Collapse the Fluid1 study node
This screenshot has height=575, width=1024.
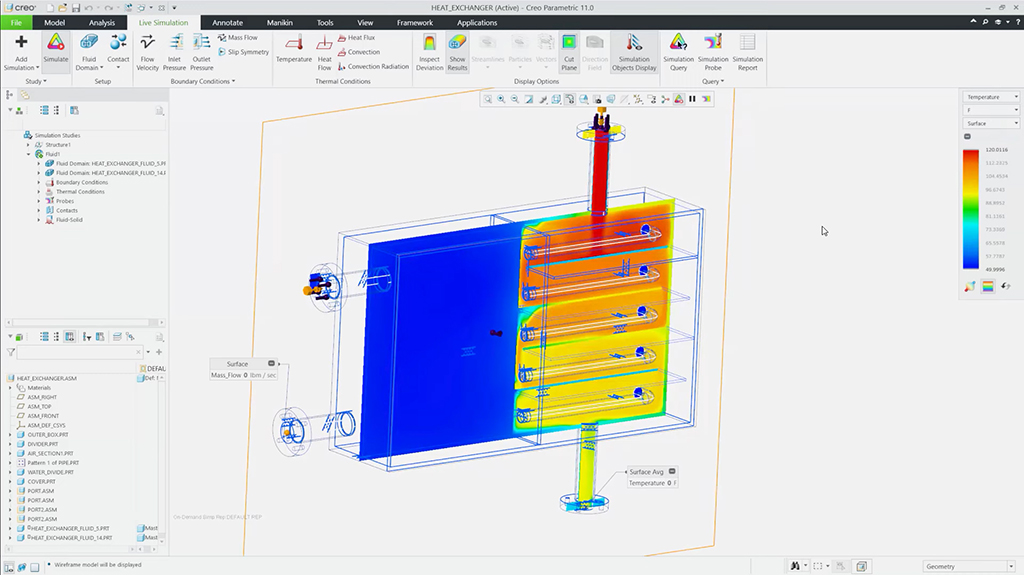coord(28,154)
